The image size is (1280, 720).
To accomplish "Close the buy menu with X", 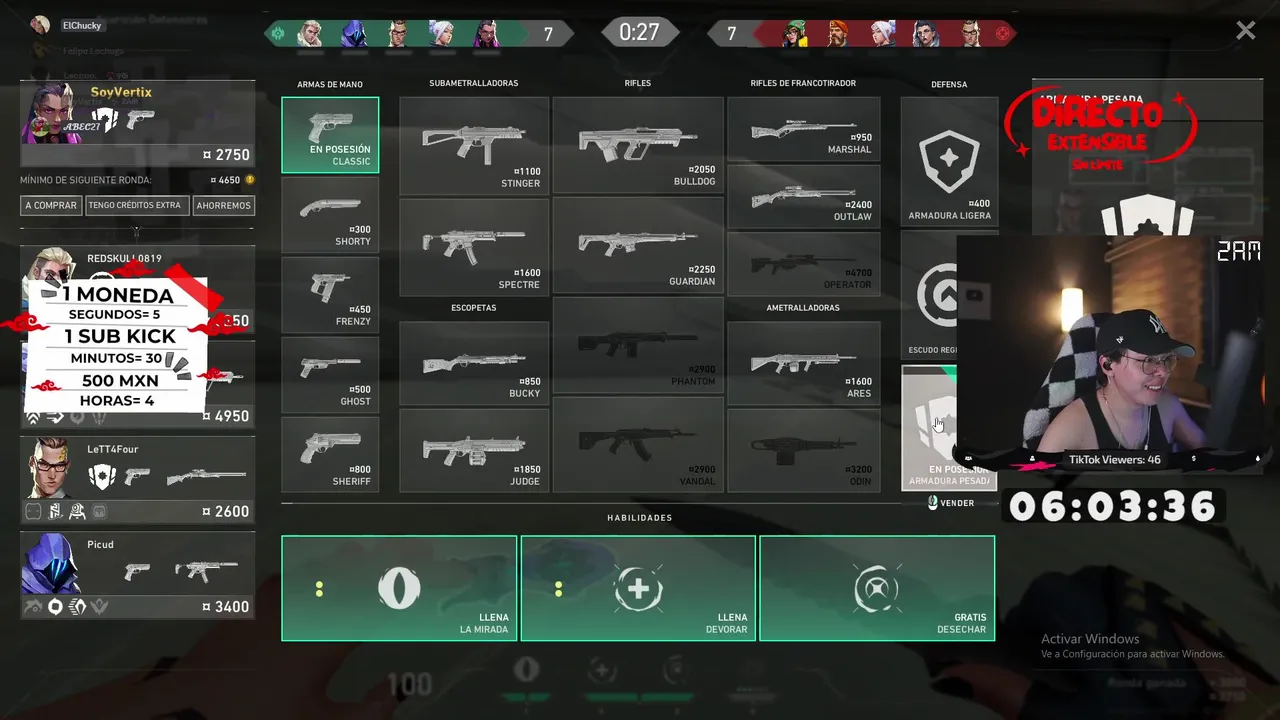I will tap(1245, 31).
